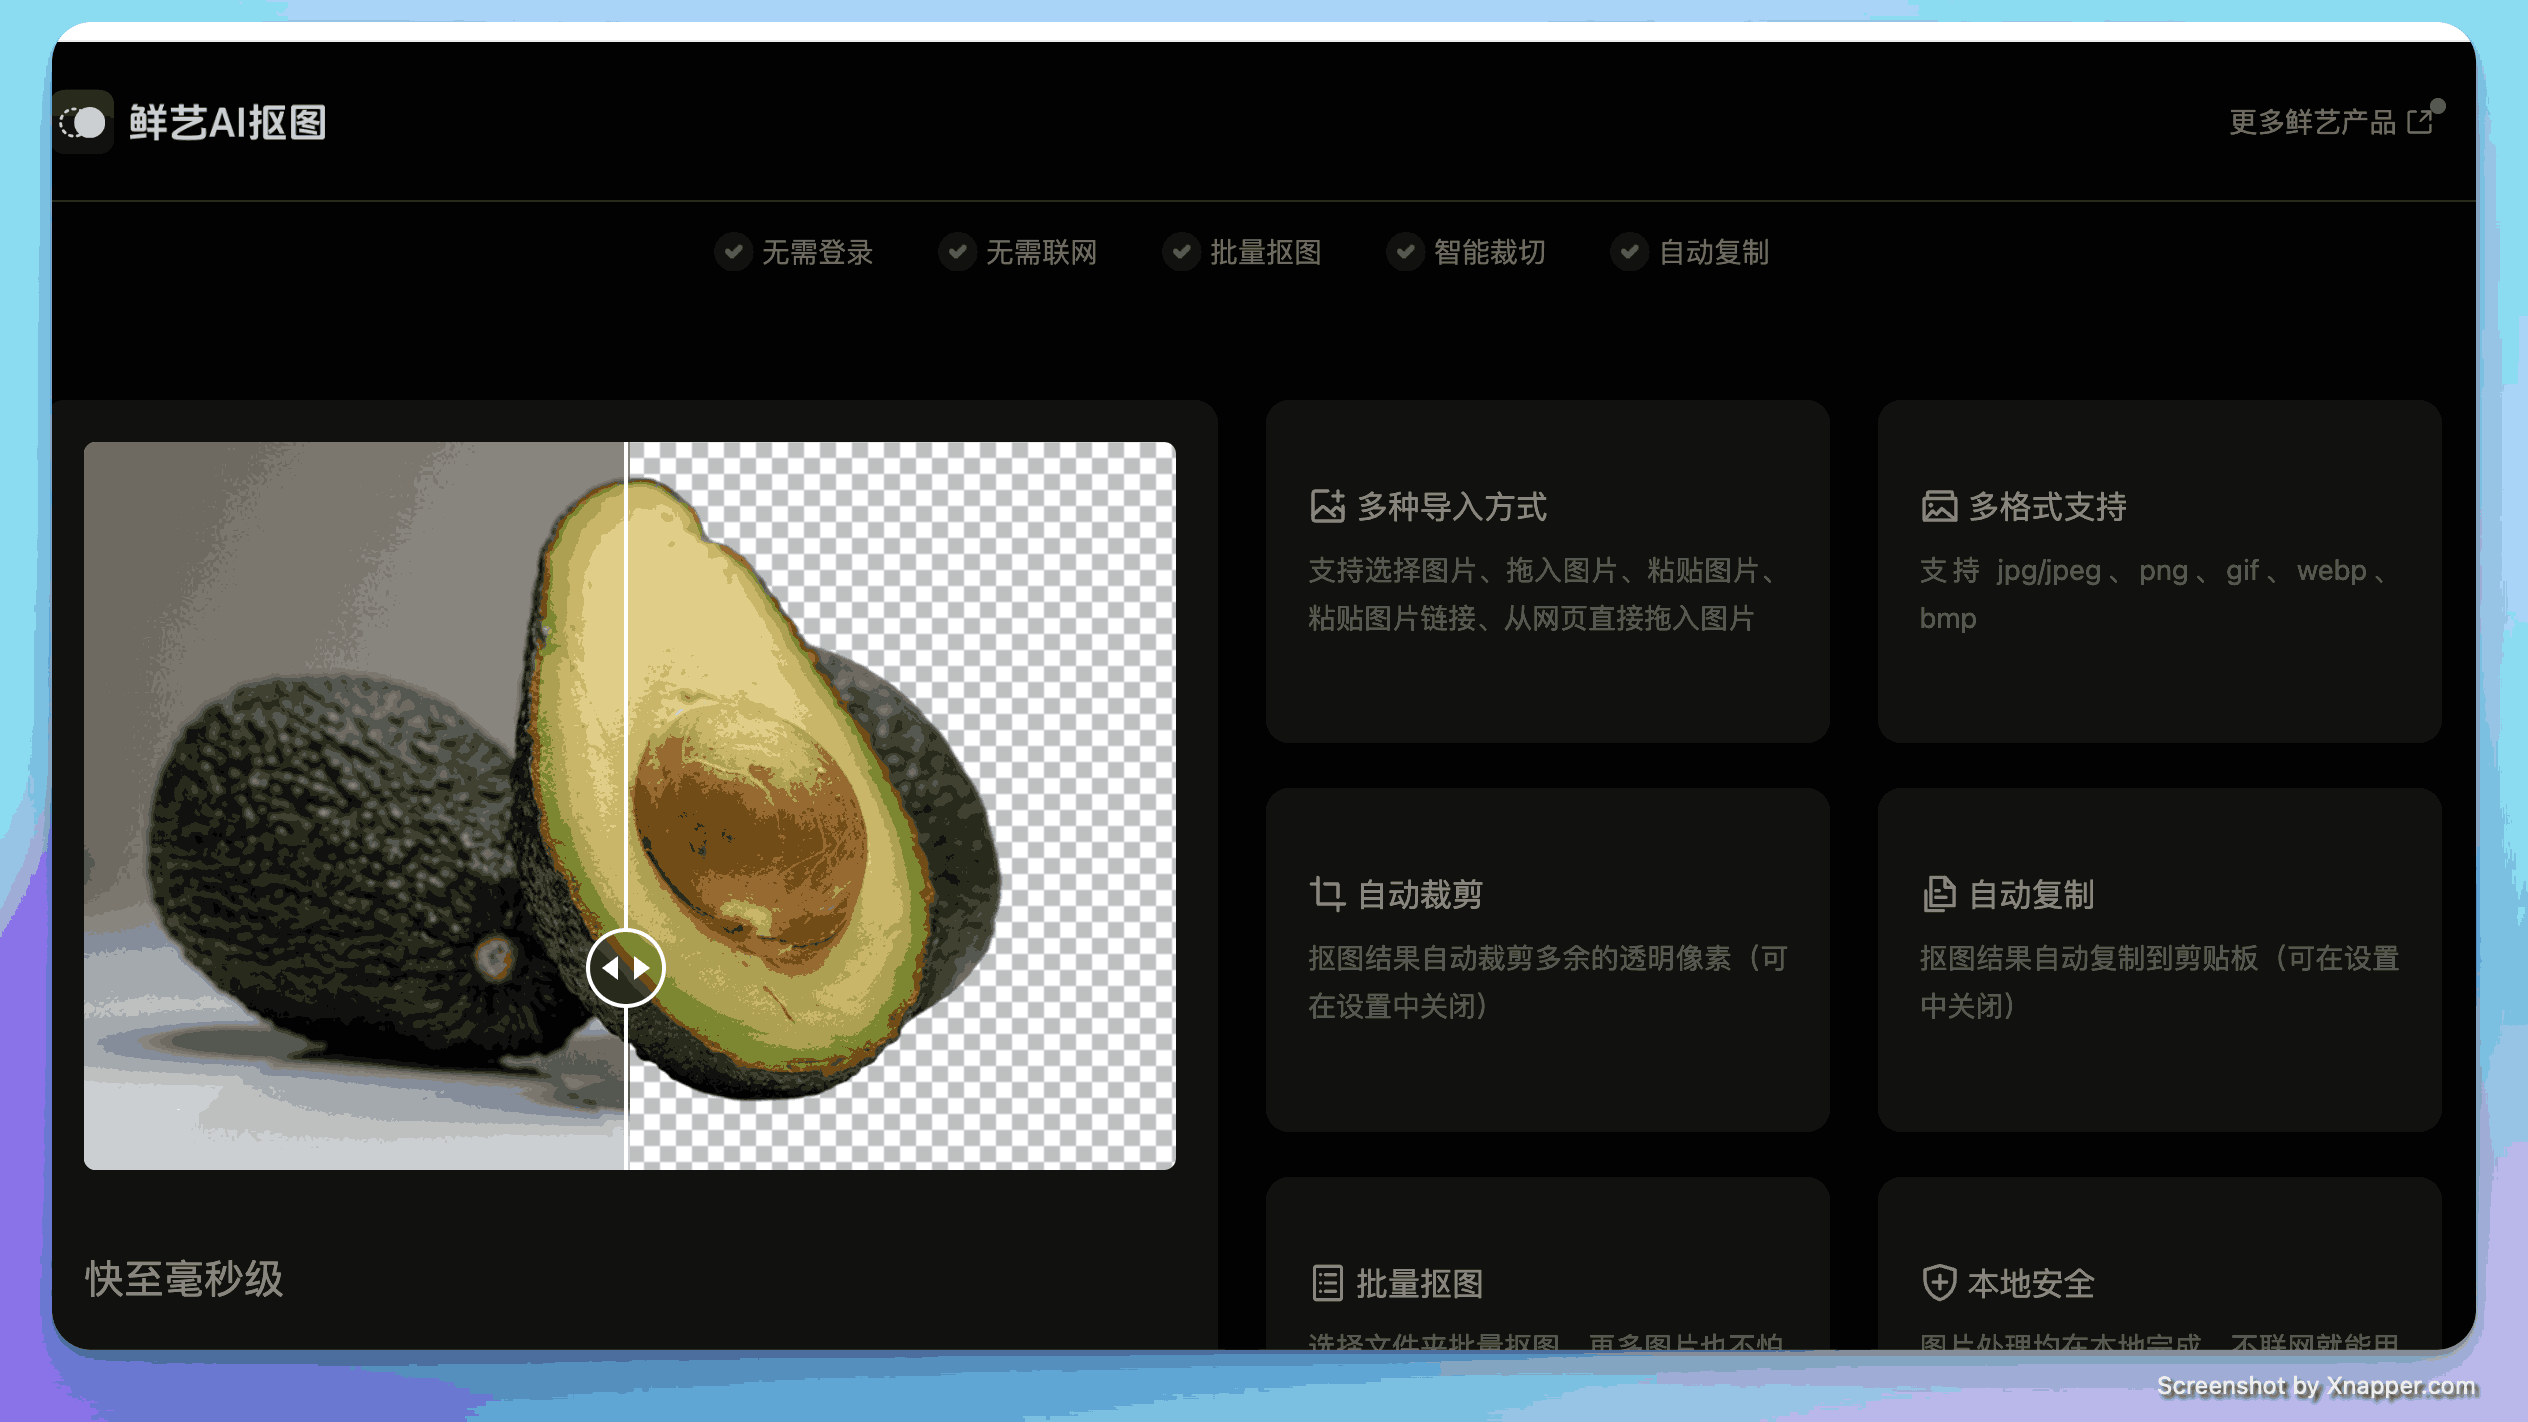Viewport: 2528px width, 1422px height.
Task: Click the 批量抠图 checkmark in feature row
Action: click(x=1181, y=252)
